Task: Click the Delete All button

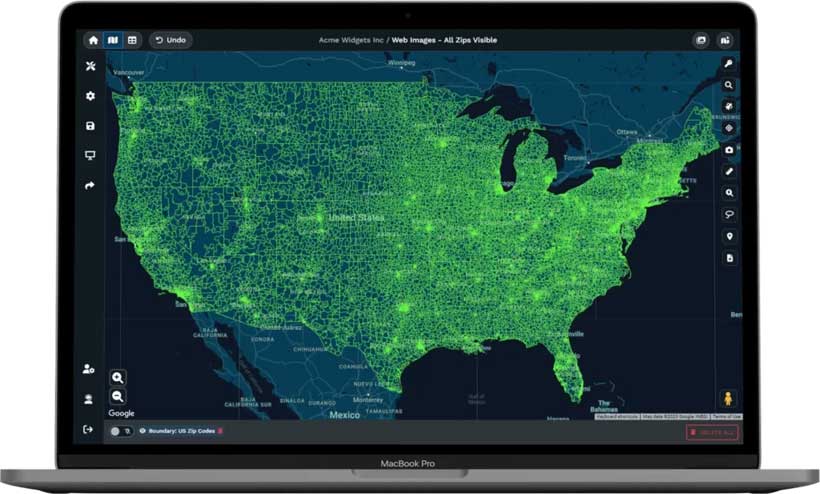Action: [712, 432]
